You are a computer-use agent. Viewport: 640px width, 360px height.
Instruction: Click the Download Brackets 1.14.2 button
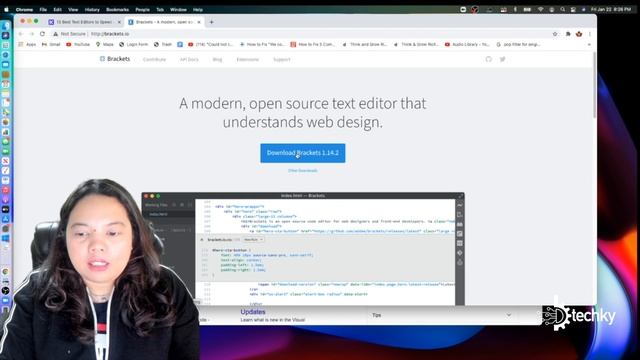(x=302, y=153)
